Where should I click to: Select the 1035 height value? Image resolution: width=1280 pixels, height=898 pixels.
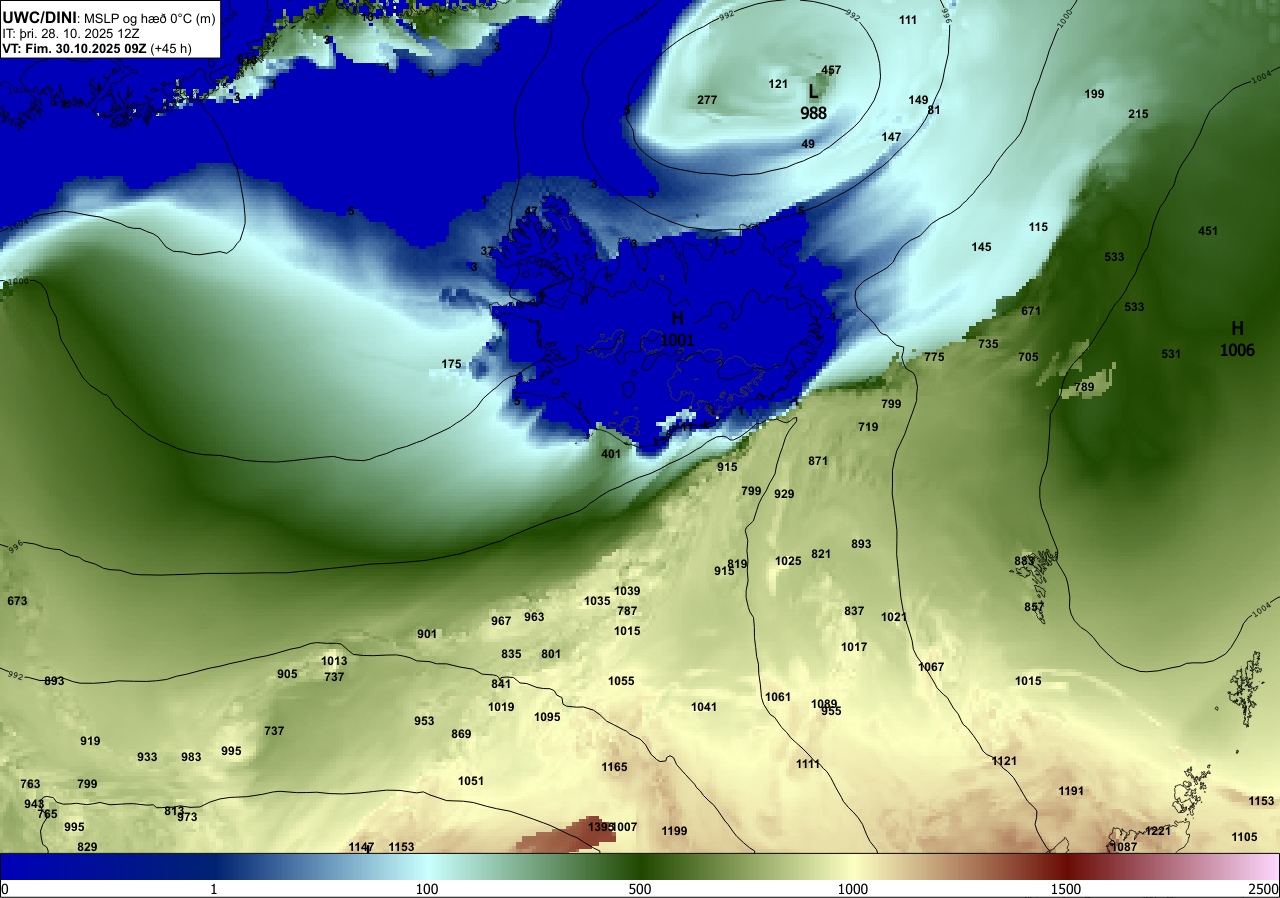coord(597,601)
